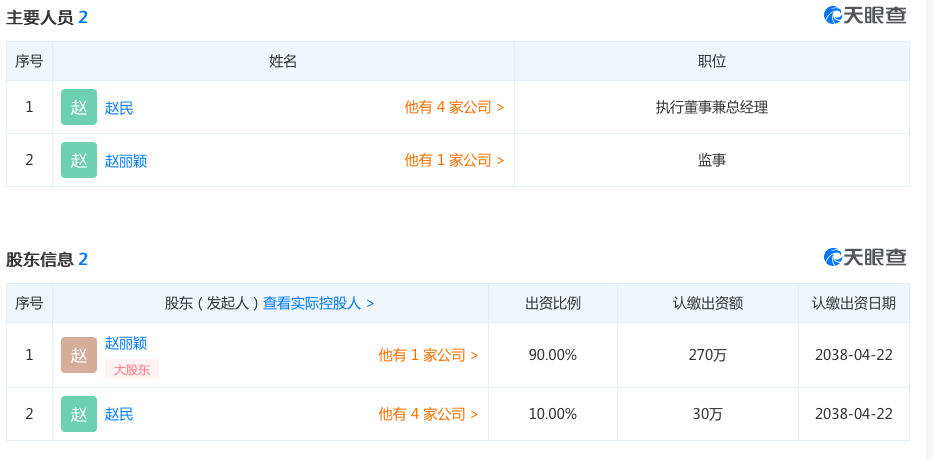The image size is (933, 460).
Task: Expand 他有 4 家公司 in 主要人员 table
Action: coord(453,107)
